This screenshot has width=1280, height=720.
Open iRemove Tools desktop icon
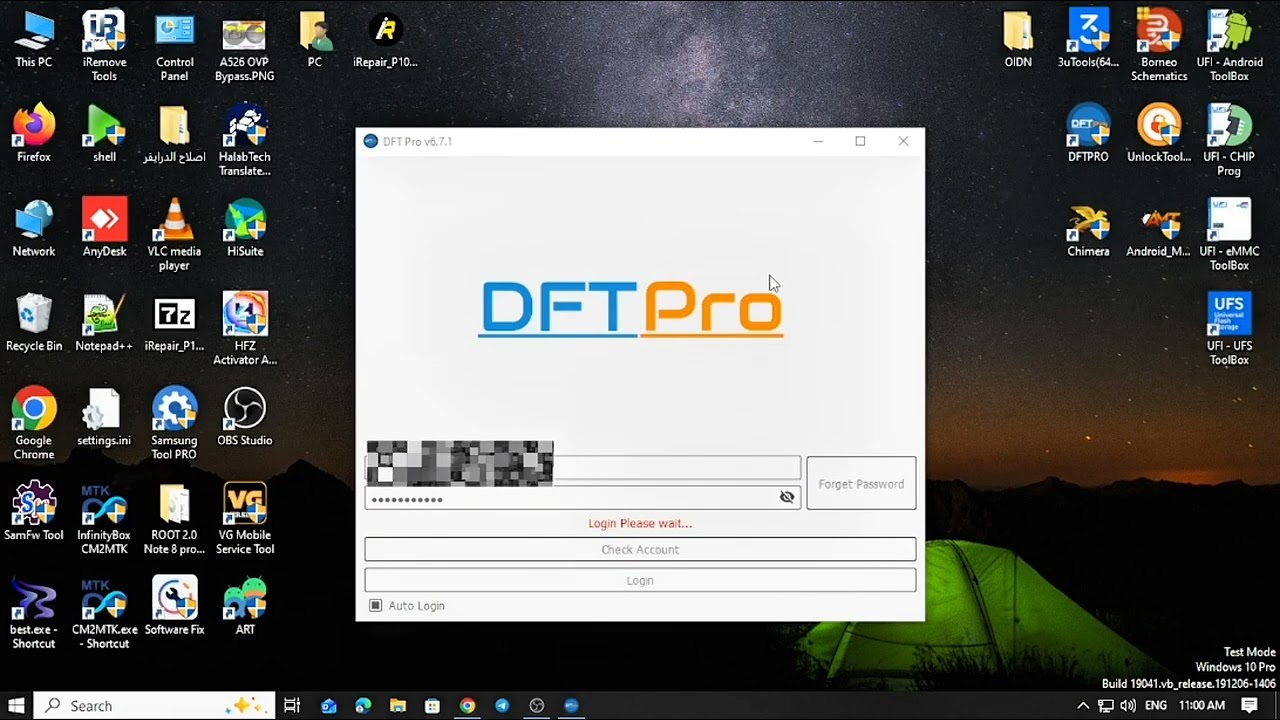click(104, 47)
